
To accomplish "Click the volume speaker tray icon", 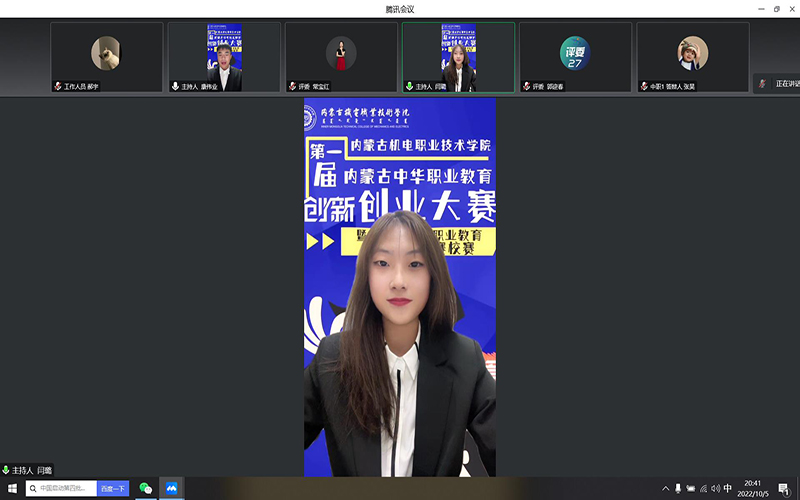I will [715, 488].
